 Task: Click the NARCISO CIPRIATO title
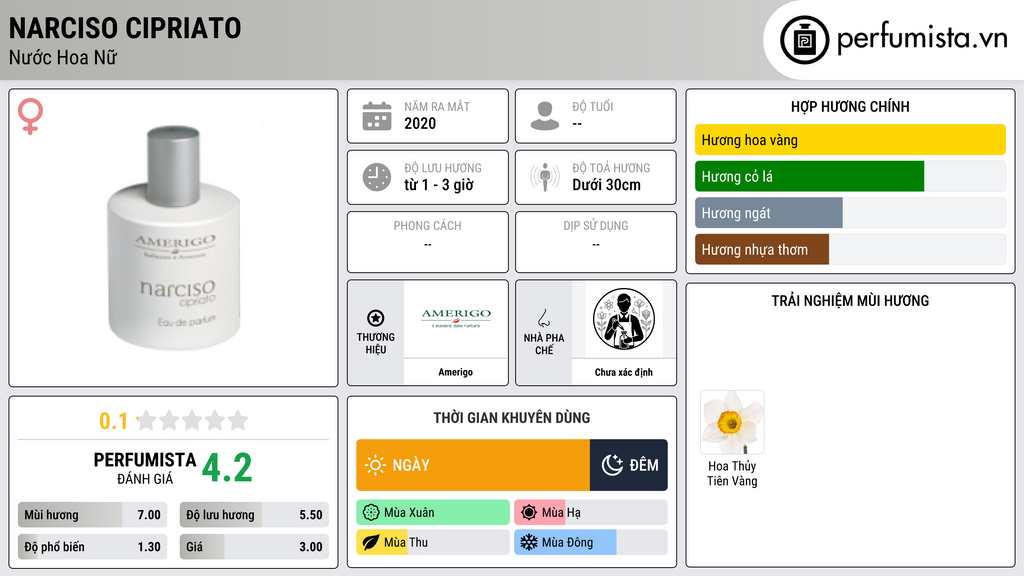click(x=125, y=28)
